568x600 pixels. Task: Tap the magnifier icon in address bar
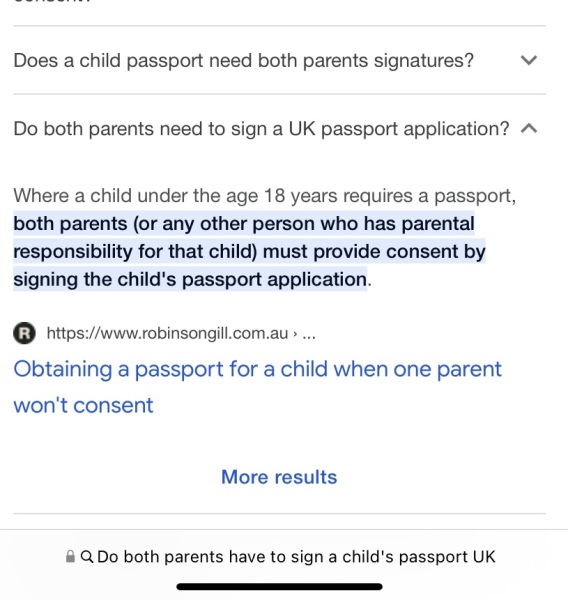point(87,557)
